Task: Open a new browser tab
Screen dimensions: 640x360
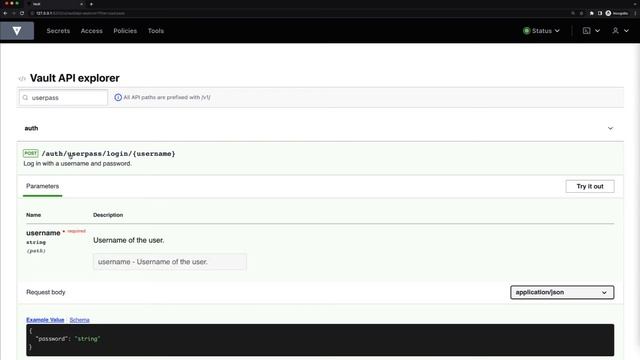Action: [91, 4]
